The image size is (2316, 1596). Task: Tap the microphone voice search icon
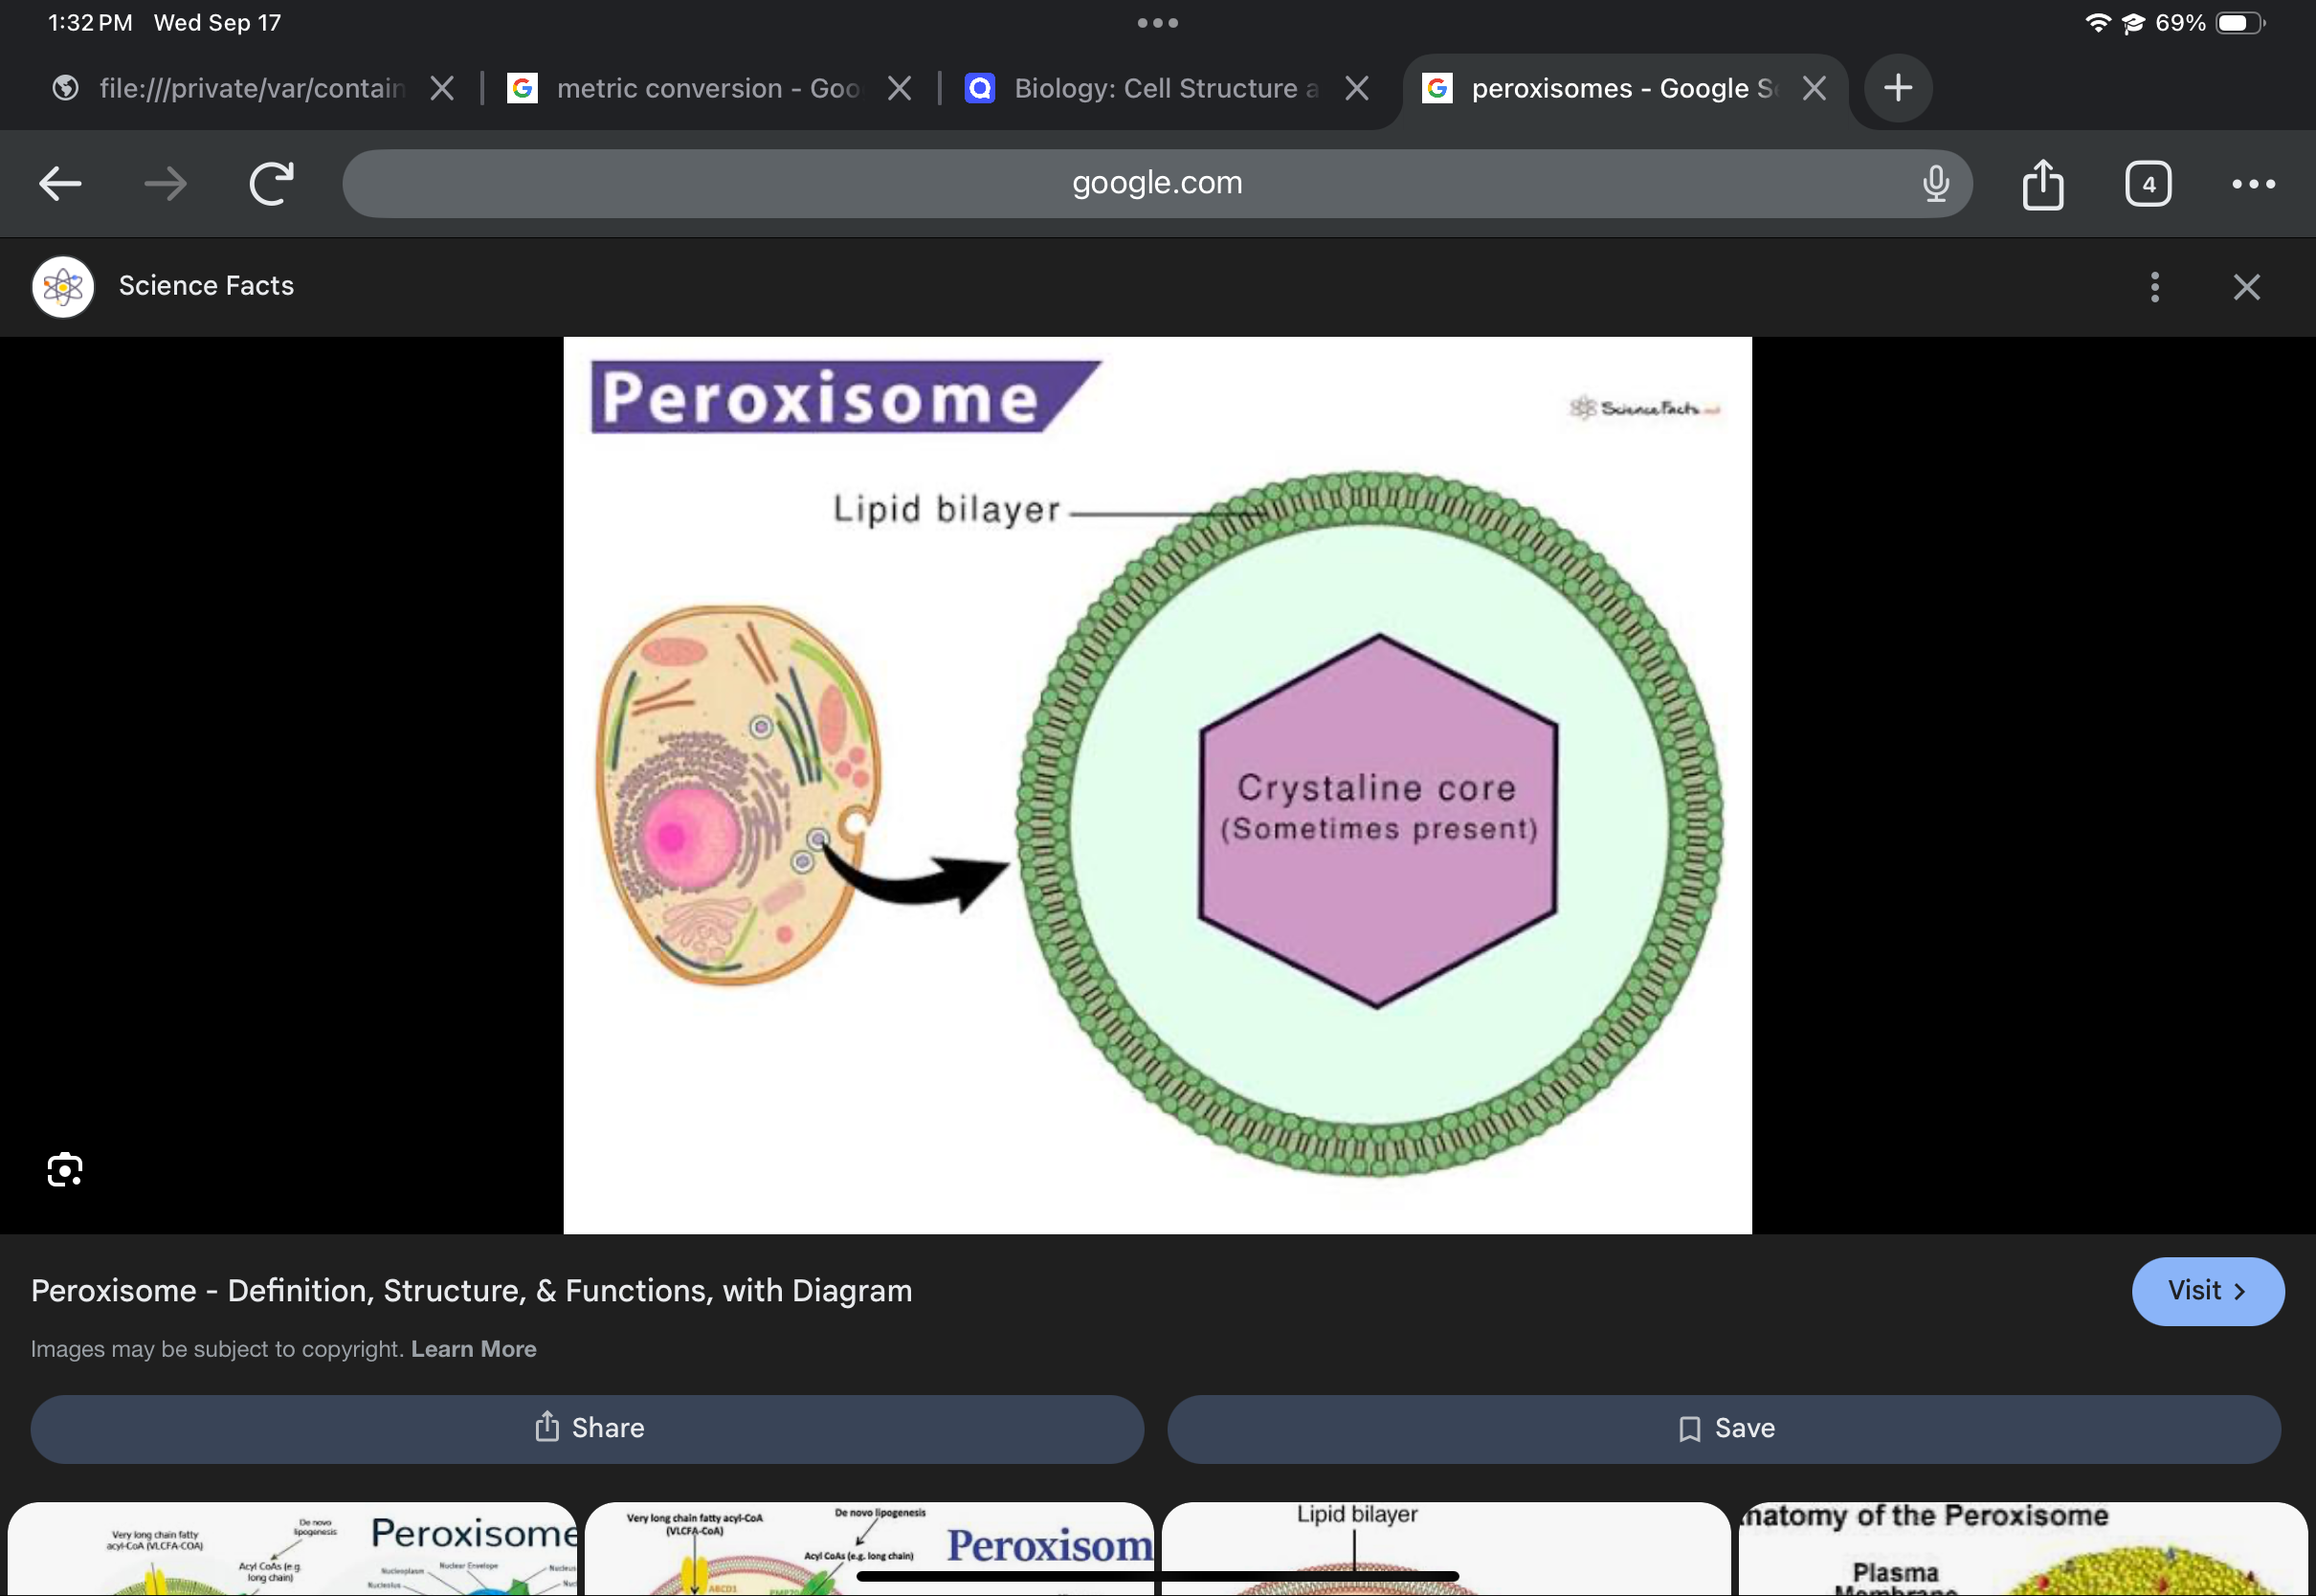[1935, 184]
